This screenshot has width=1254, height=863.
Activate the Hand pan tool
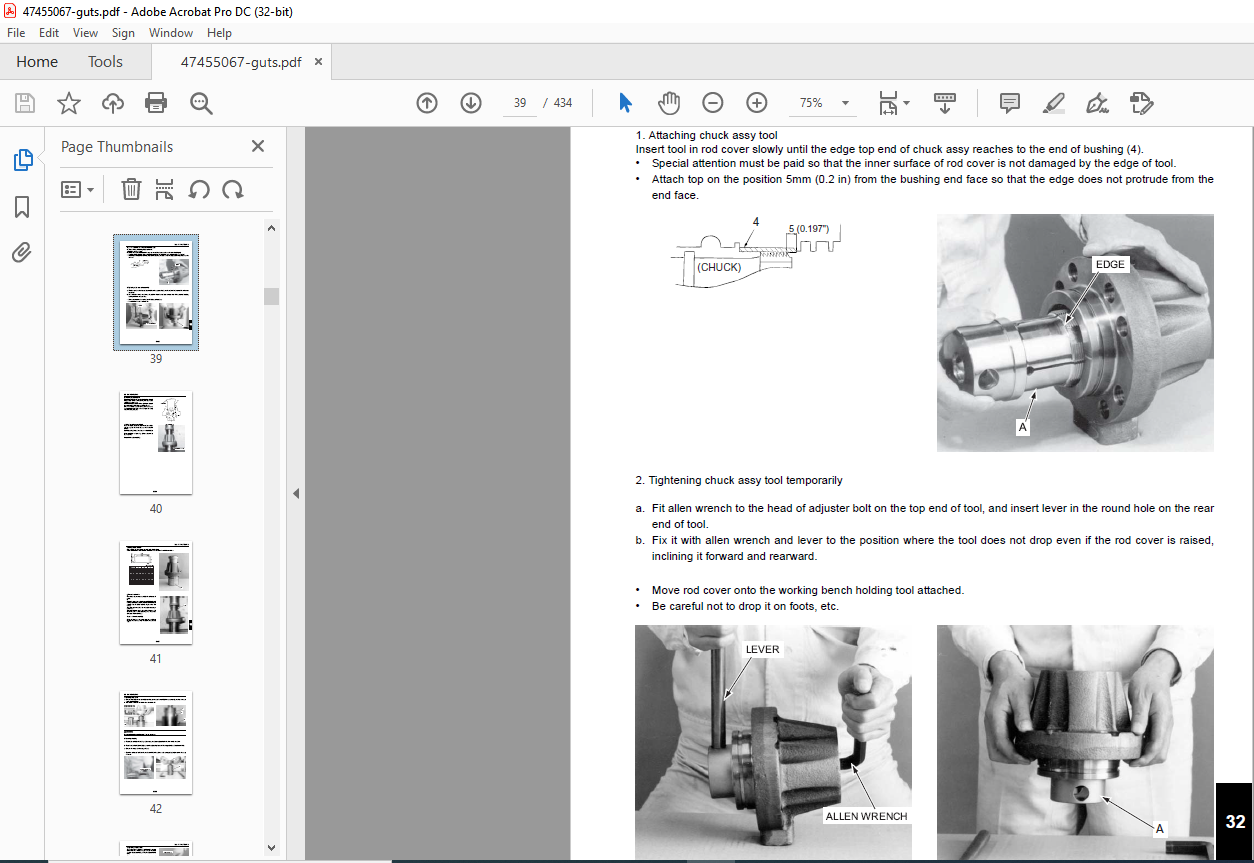(669, 103)
